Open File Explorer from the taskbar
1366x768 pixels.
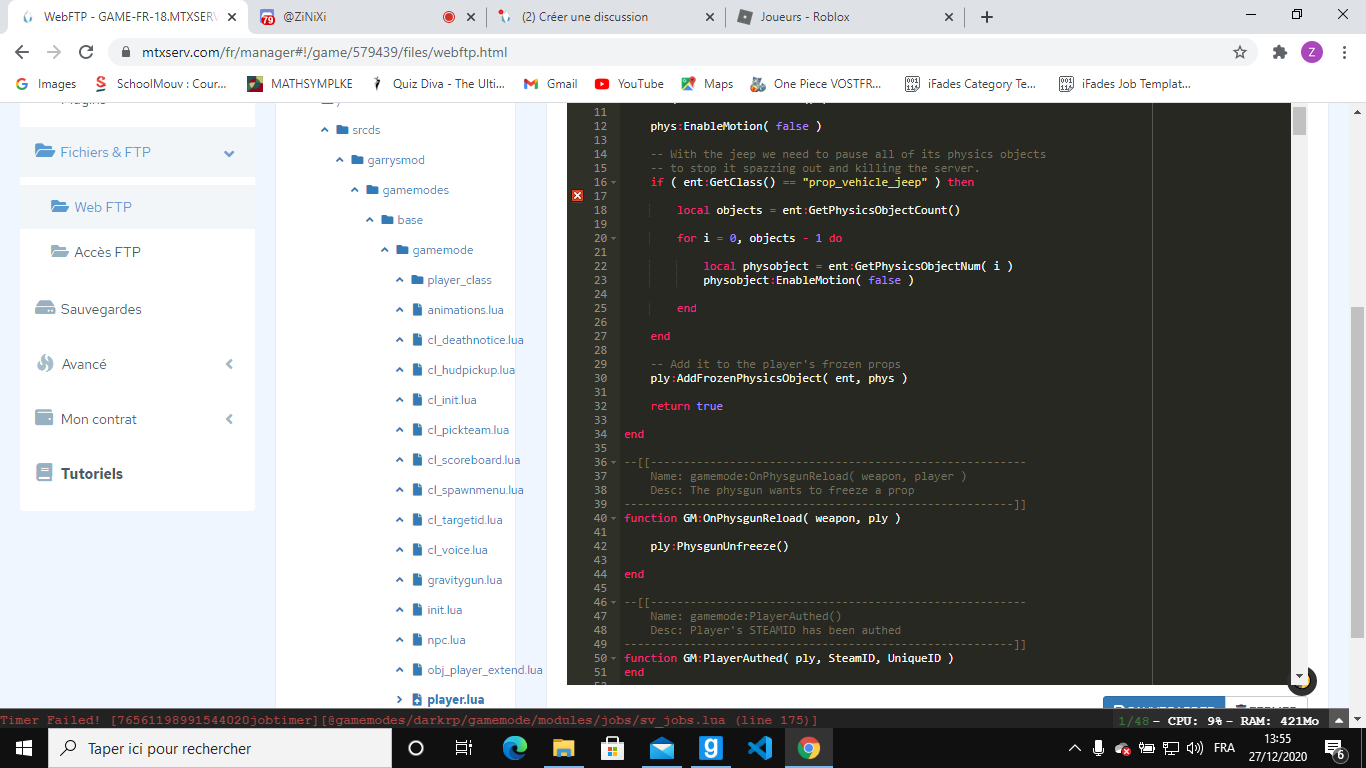563,748
